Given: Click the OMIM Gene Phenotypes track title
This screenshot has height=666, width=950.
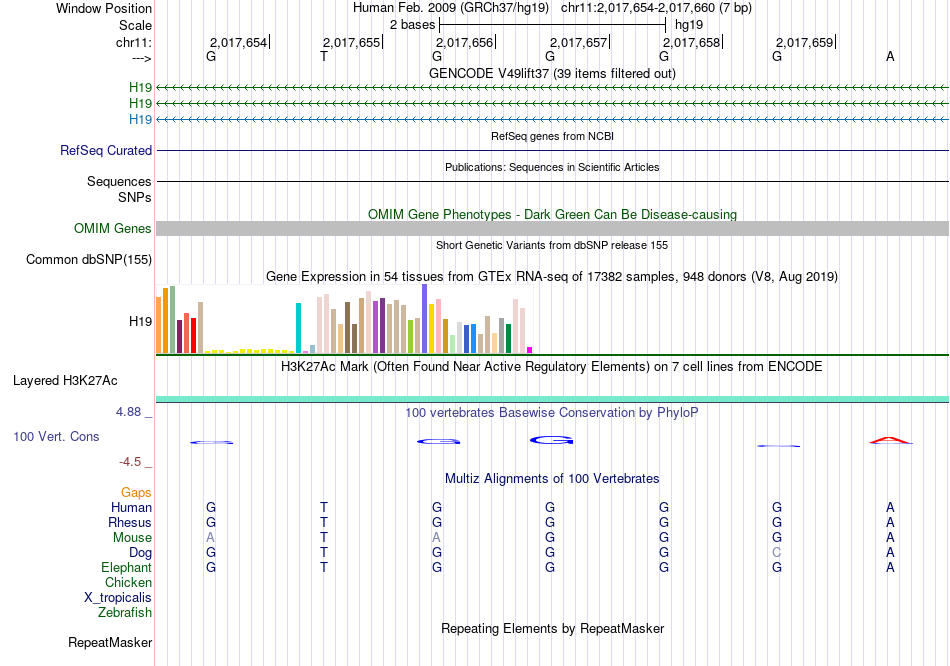Looking at the screenshot, I should click(x=552, y=215).
